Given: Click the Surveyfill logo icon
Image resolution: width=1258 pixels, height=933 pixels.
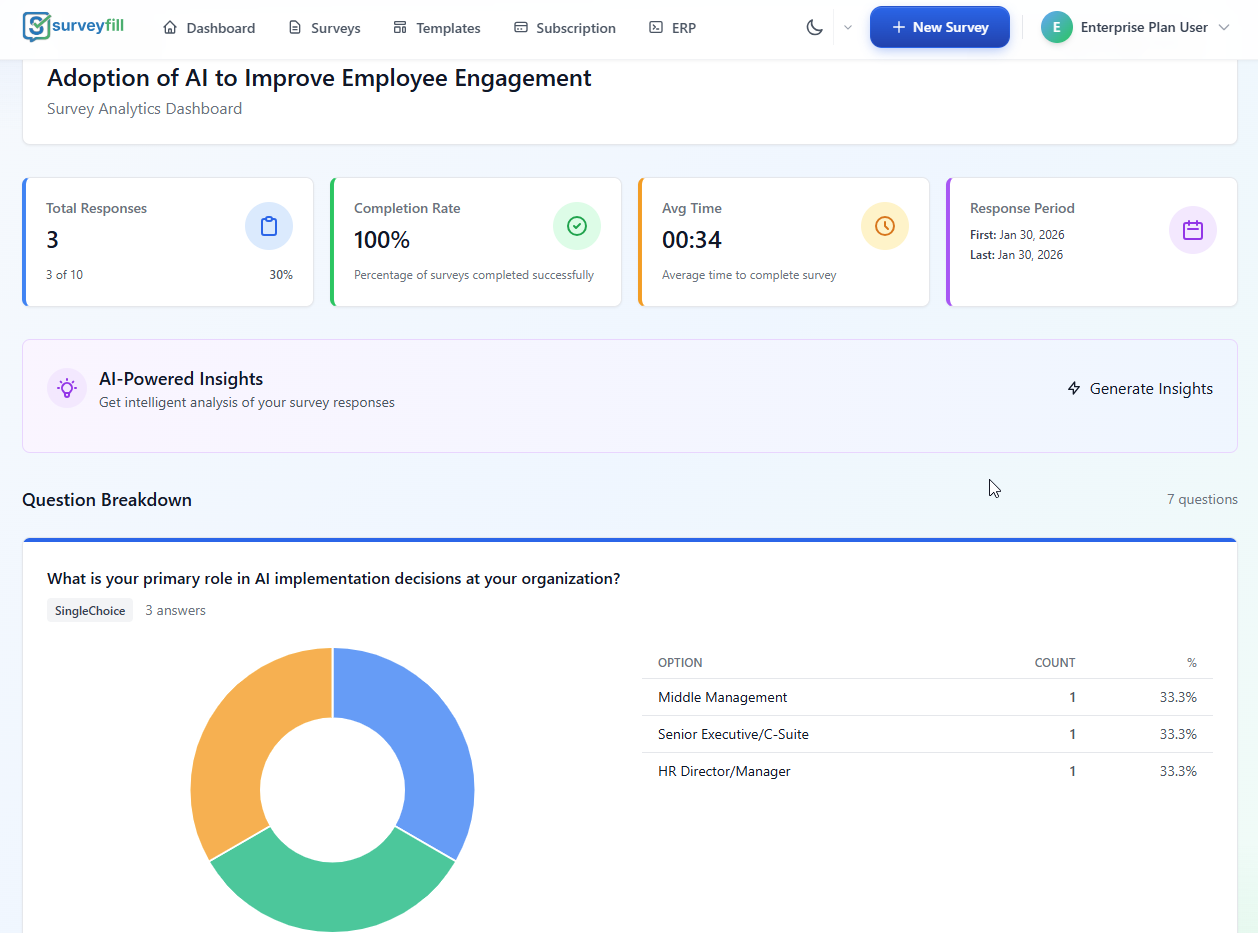Looking at the screenshot, I should tap(36, 27).
